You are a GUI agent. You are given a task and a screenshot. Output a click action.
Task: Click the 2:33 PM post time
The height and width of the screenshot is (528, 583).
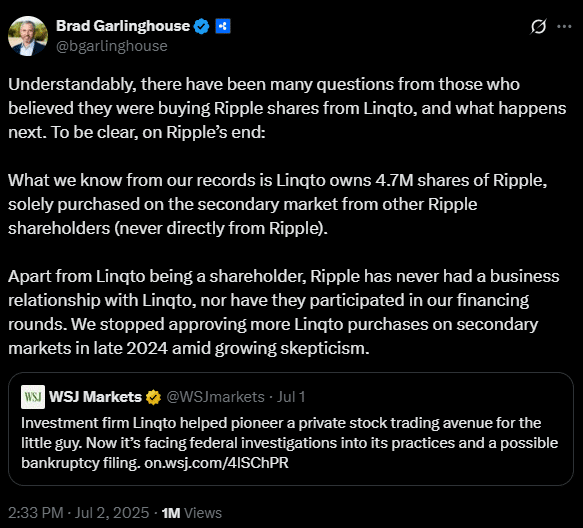[35, 513]
